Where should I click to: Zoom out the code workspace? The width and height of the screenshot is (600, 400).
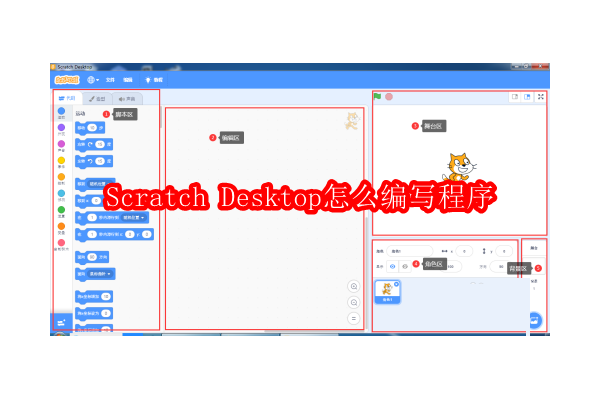pos(354,302)
